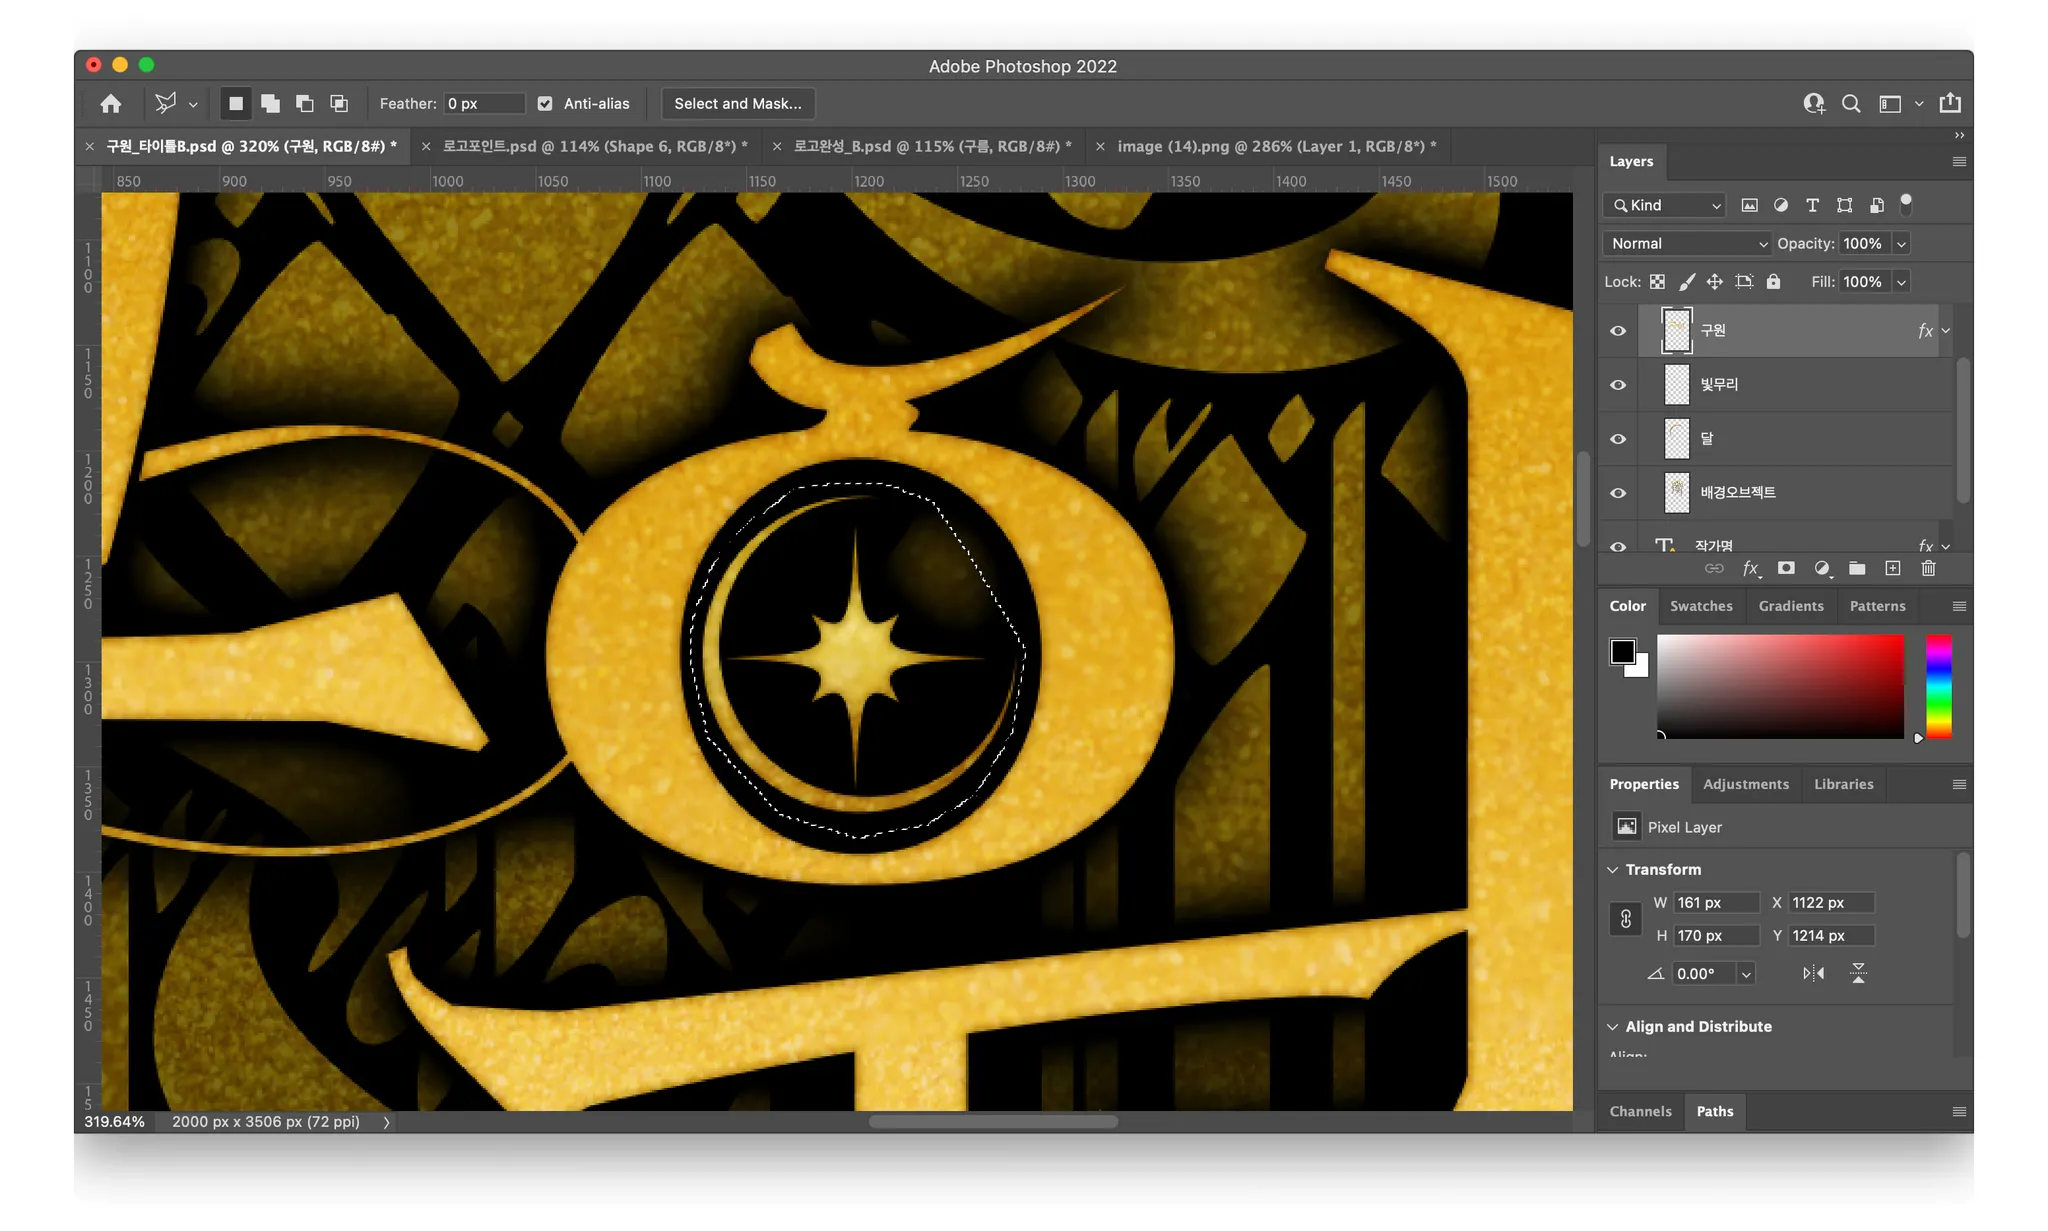Screen dimensions: 2048x1231
Task: Switch to the Swatches tab
Action: (x=1701, y=606)
